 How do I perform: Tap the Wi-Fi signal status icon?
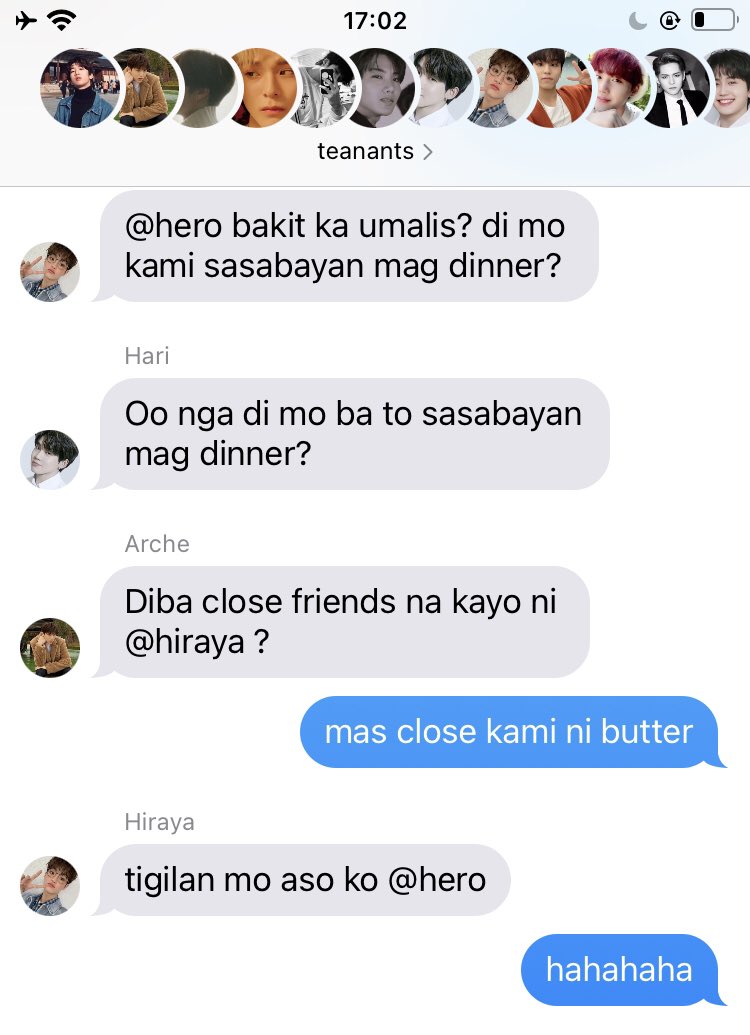pos(61,20)
